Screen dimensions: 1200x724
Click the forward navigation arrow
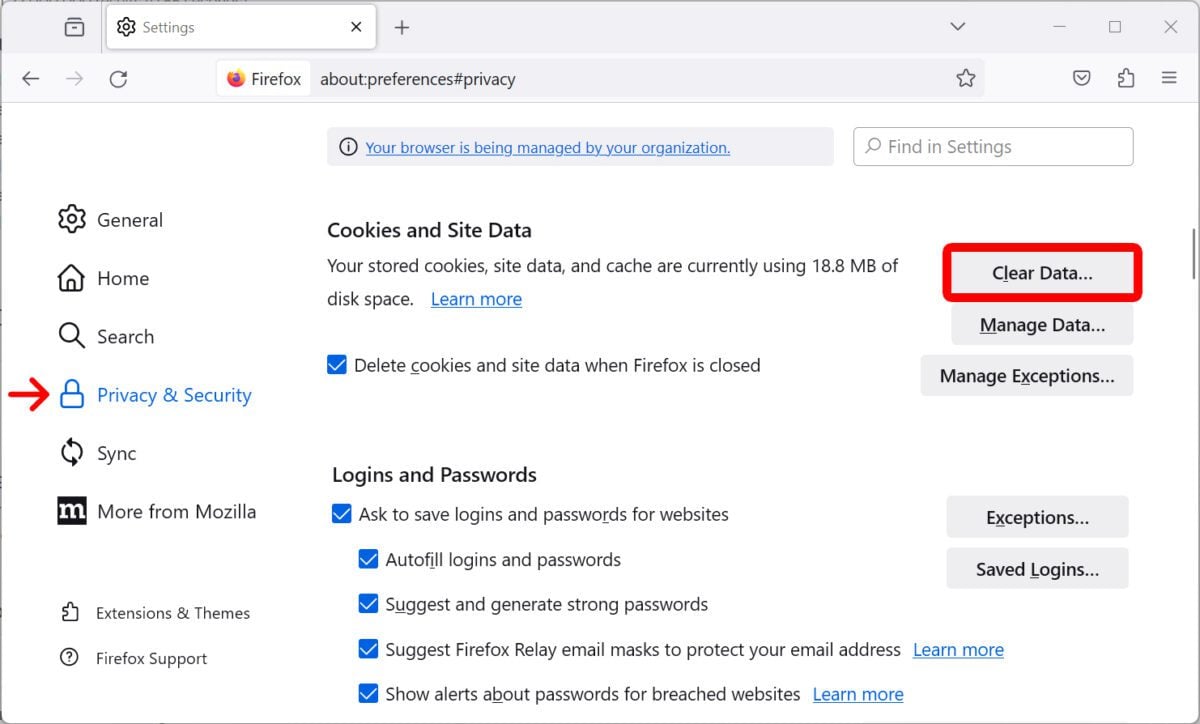[75, 78]
